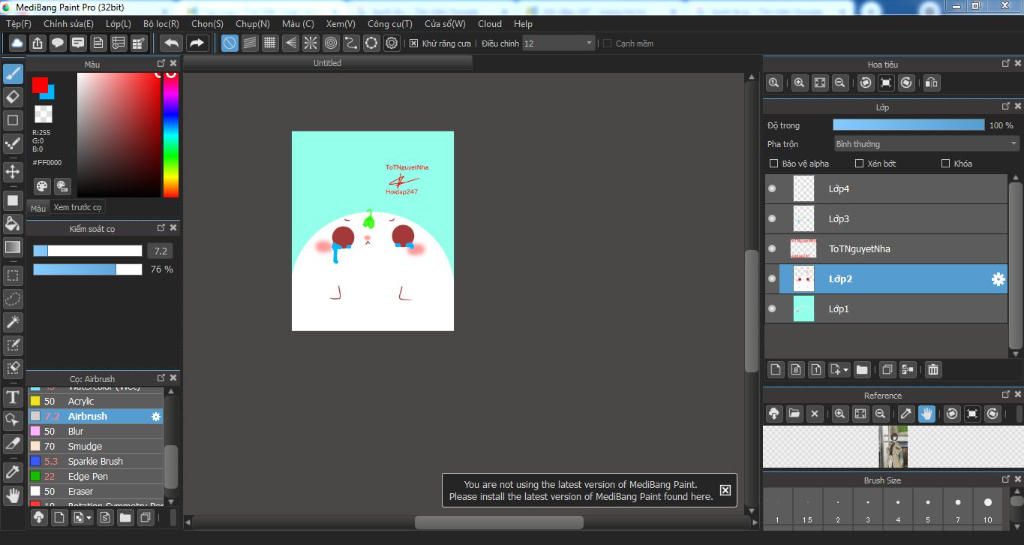This screenshot has height=545, width=1024.
Task: Open Airbrush brush settings gear
Action: pyautogui.click(x=156, y=416)
